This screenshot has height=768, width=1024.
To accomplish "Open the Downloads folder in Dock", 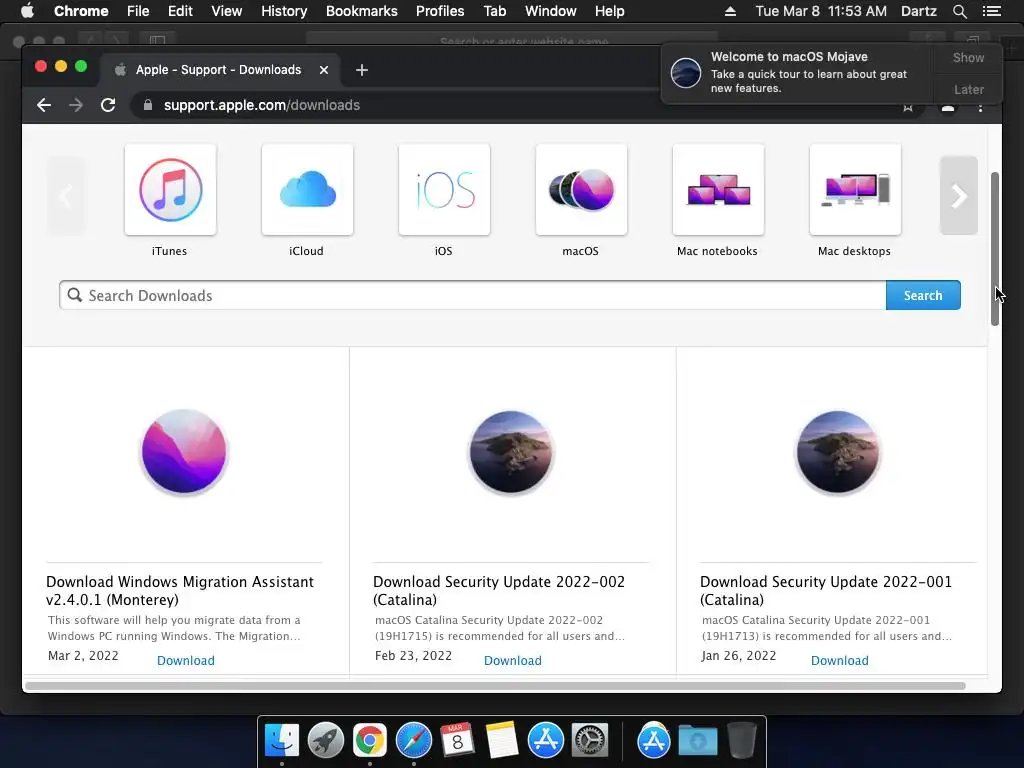I will point(697,741).
